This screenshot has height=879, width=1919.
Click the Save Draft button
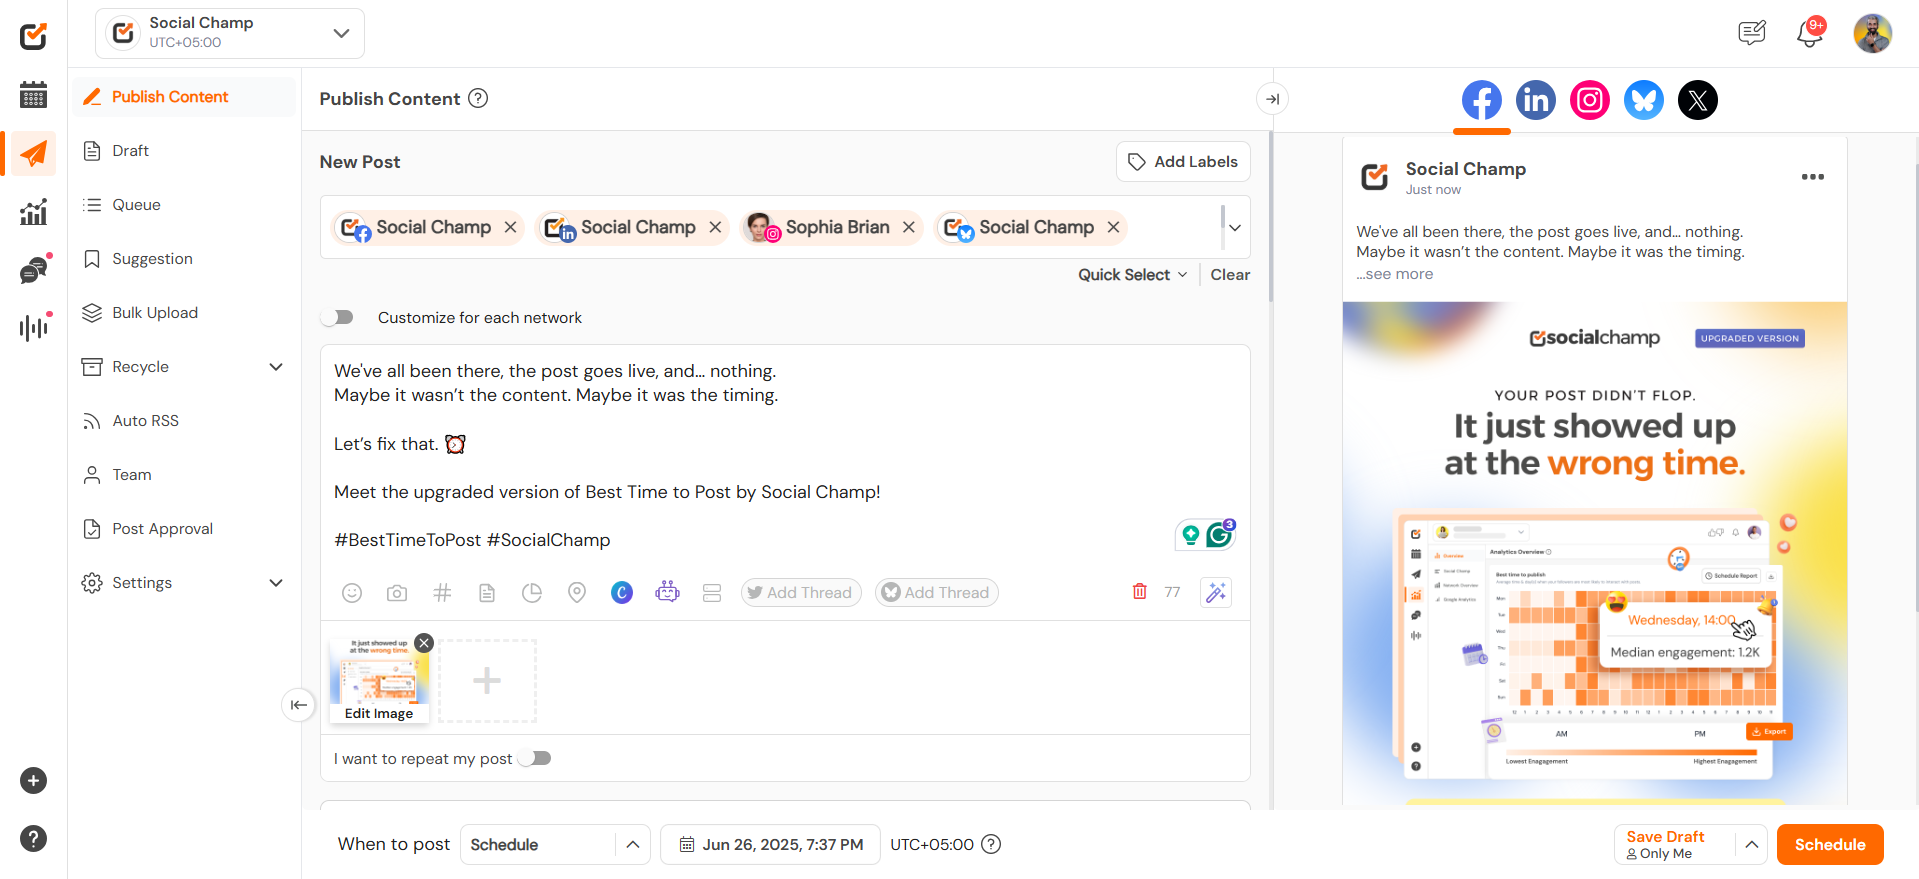(1675, 845)
